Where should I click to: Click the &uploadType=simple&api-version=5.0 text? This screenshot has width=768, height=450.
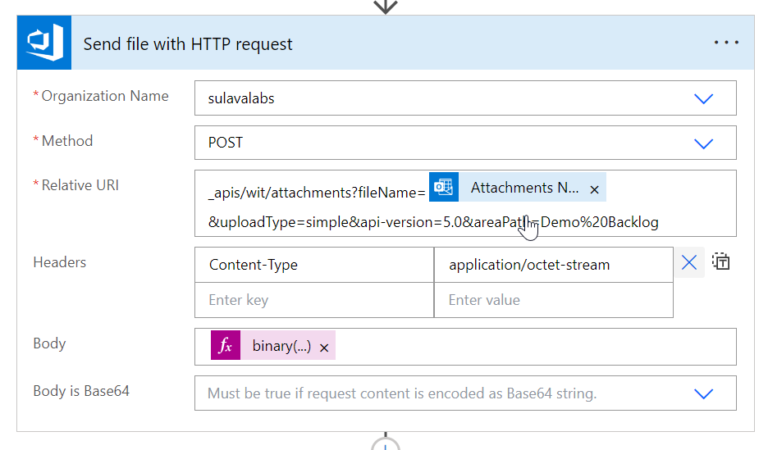(x=335, y=222)
